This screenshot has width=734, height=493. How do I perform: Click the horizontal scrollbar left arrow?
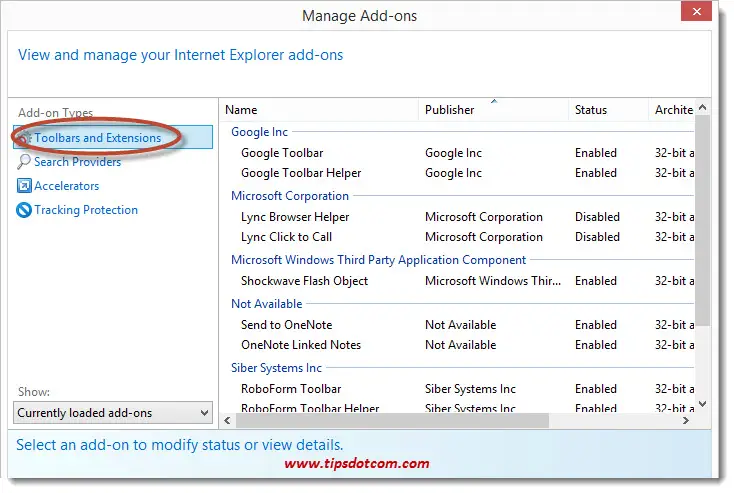click(228, 420)
